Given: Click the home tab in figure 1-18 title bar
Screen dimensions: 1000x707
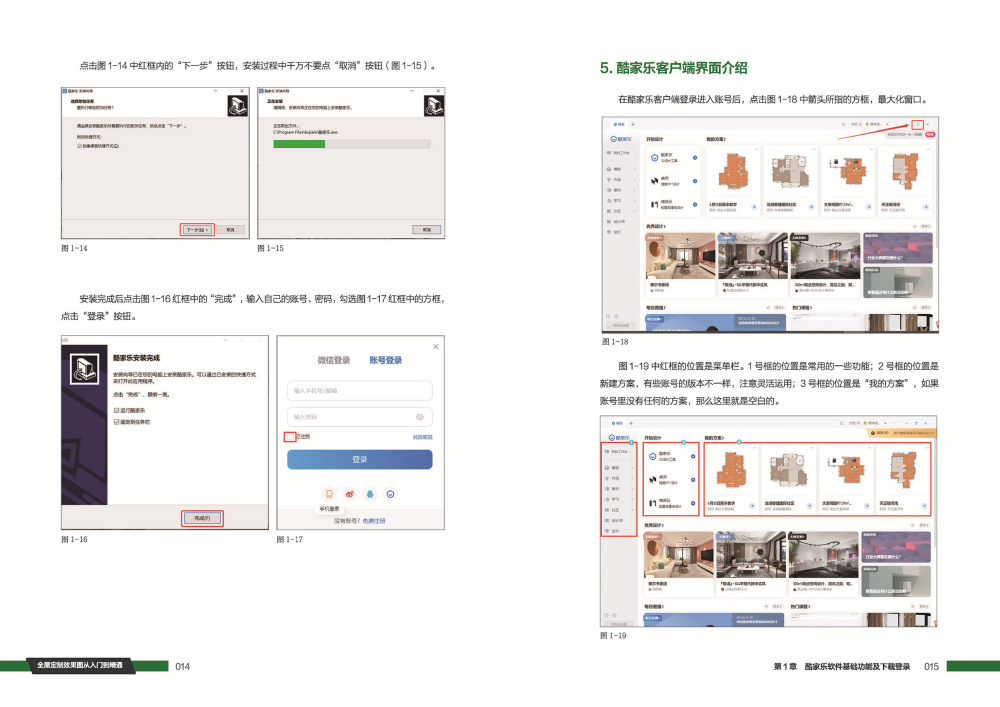Looking at the screenshot, I should click(618, 124).
